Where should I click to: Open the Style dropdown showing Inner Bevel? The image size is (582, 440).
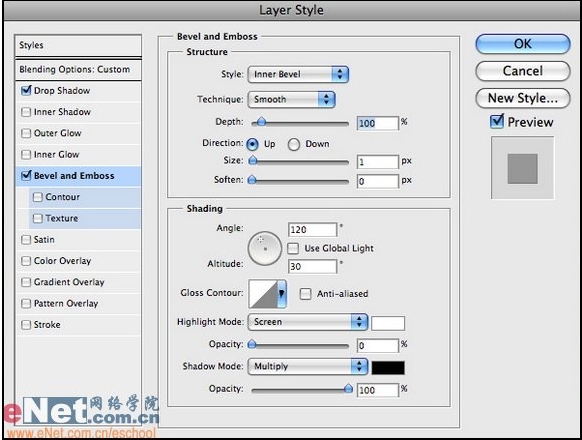(298, 74)
